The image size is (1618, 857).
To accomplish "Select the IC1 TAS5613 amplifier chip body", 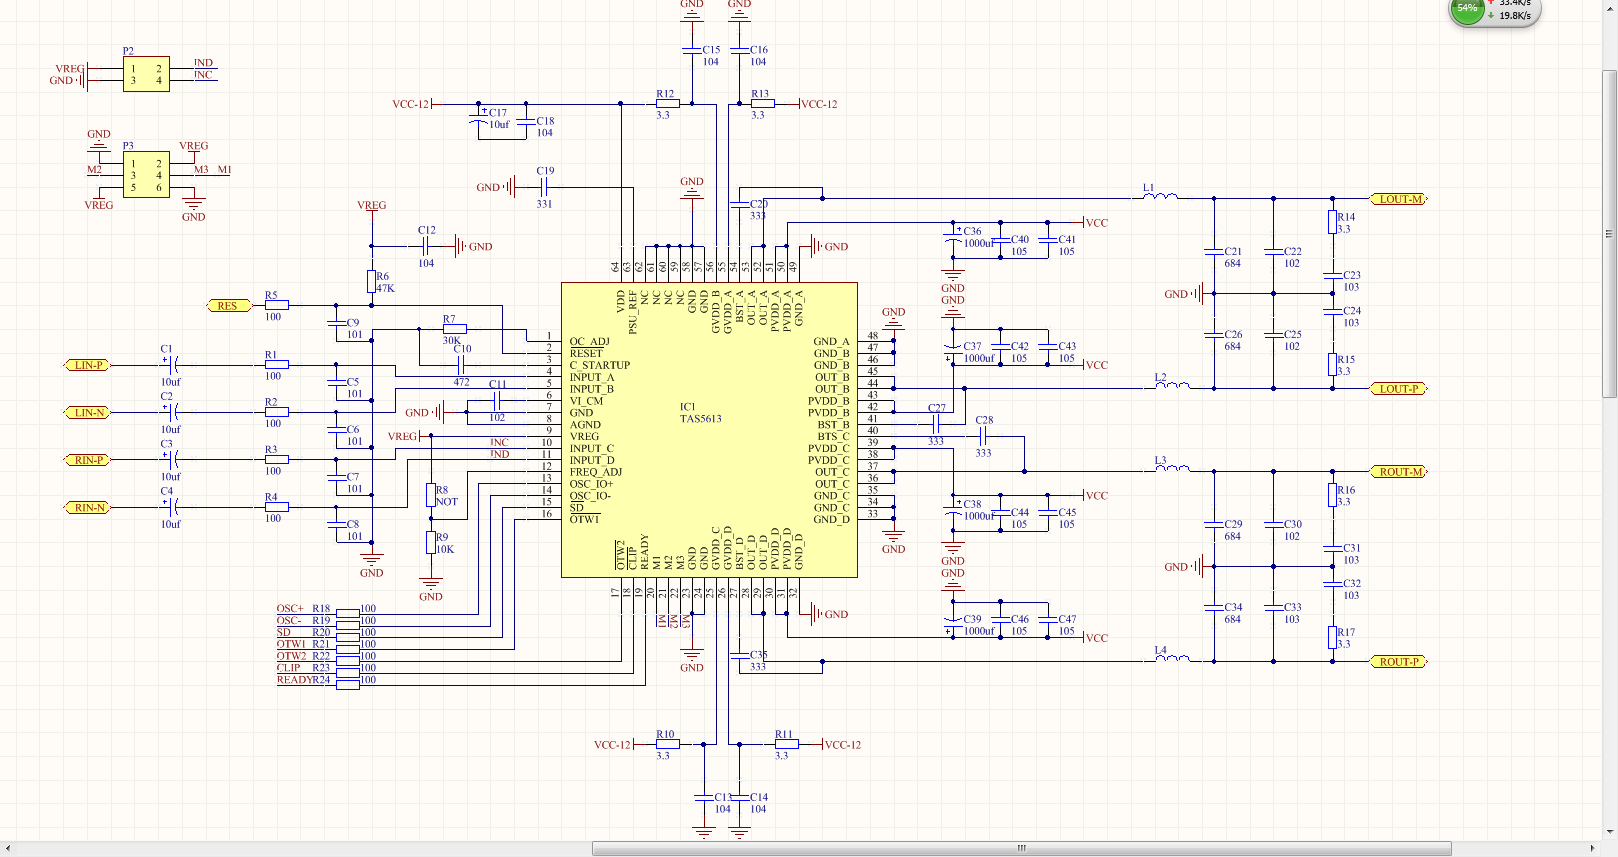I will [709, 430].
